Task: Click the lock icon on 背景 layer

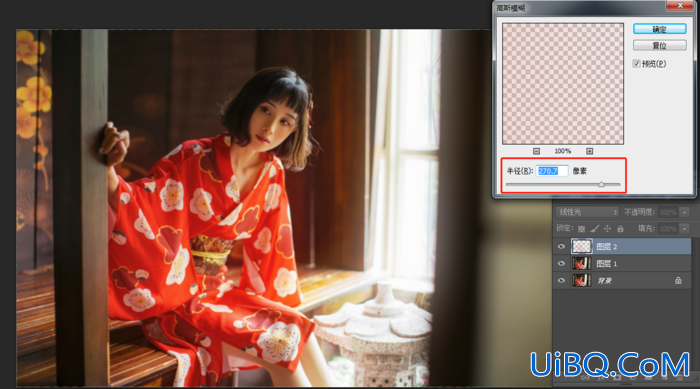Action: click(678, 280)
